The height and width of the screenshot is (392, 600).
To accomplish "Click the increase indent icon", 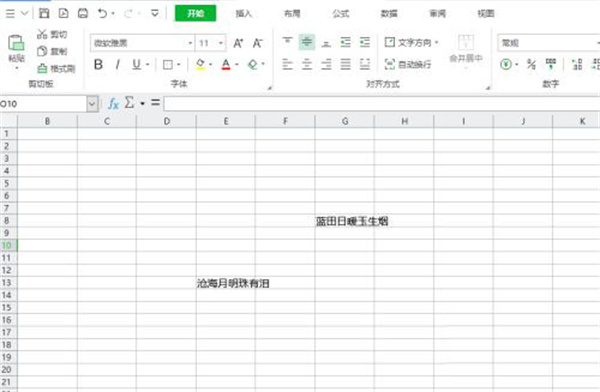I will click(x=365, y=42).
